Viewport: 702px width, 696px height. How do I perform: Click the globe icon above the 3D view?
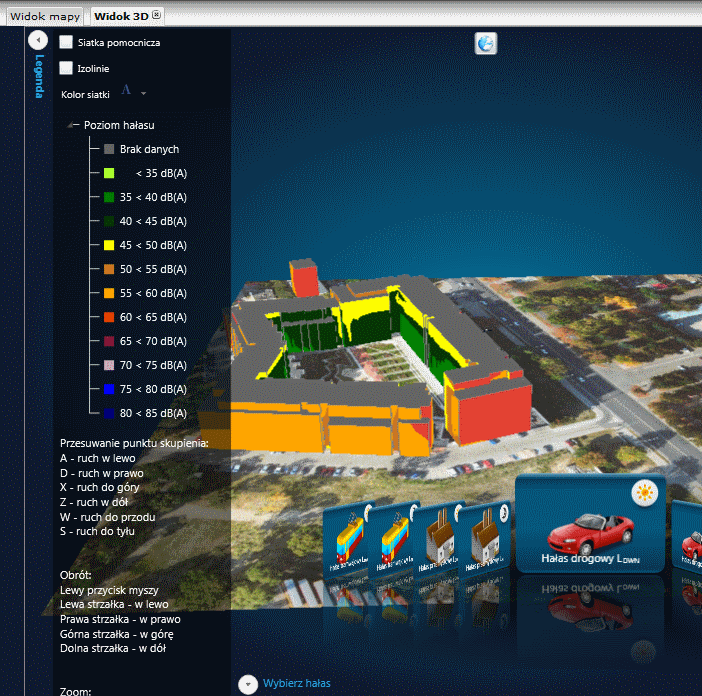pos(486,43)
